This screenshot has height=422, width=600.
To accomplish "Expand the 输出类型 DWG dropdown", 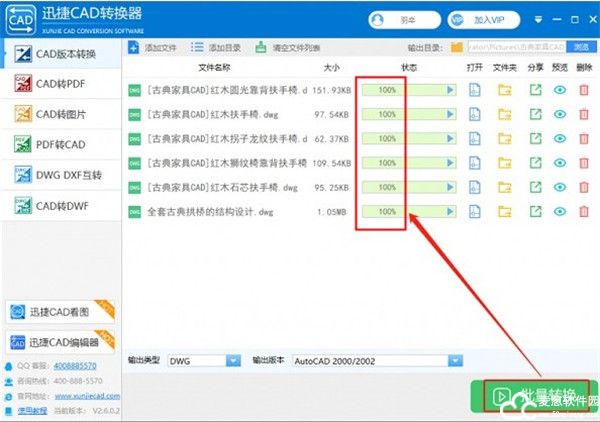I will coord(233,361).
